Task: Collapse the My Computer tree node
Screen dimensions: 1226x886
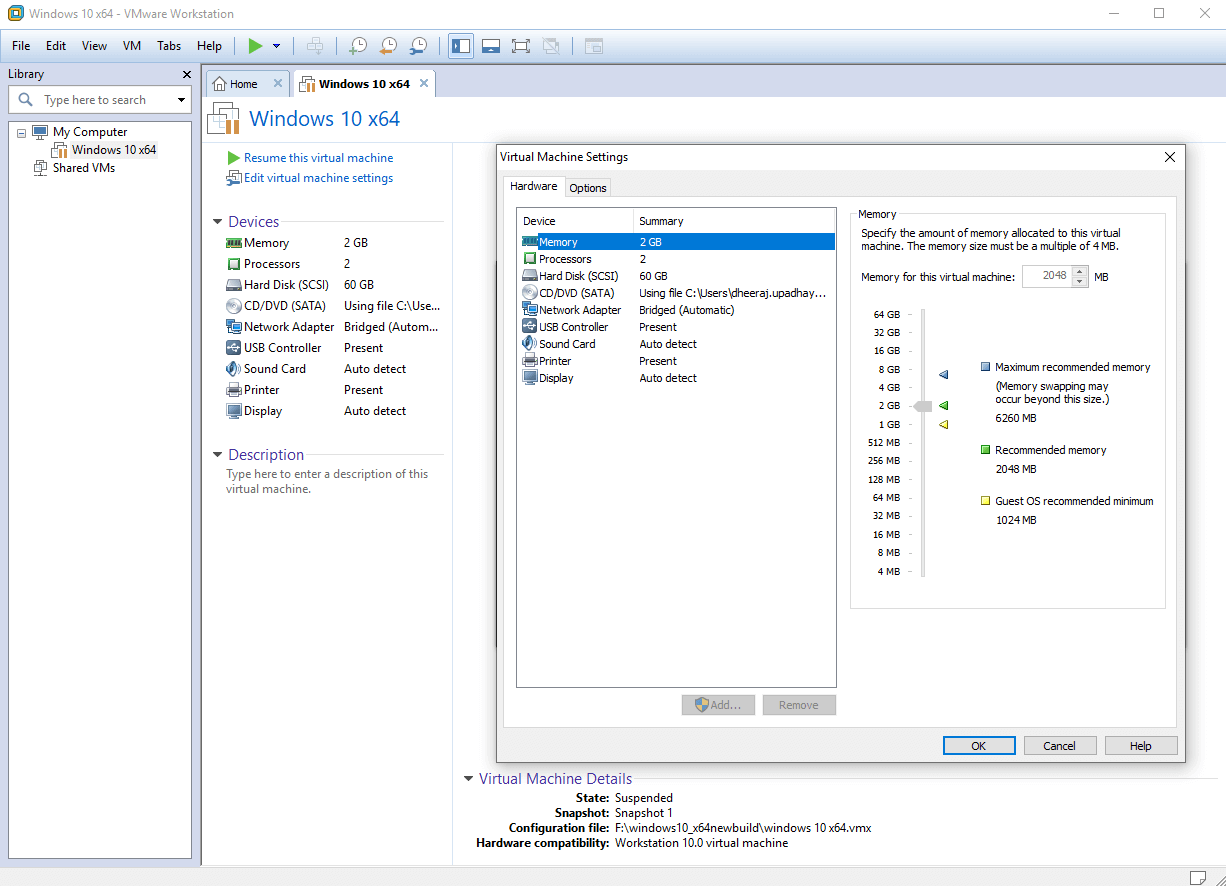Action: click(x=21, y=133)
